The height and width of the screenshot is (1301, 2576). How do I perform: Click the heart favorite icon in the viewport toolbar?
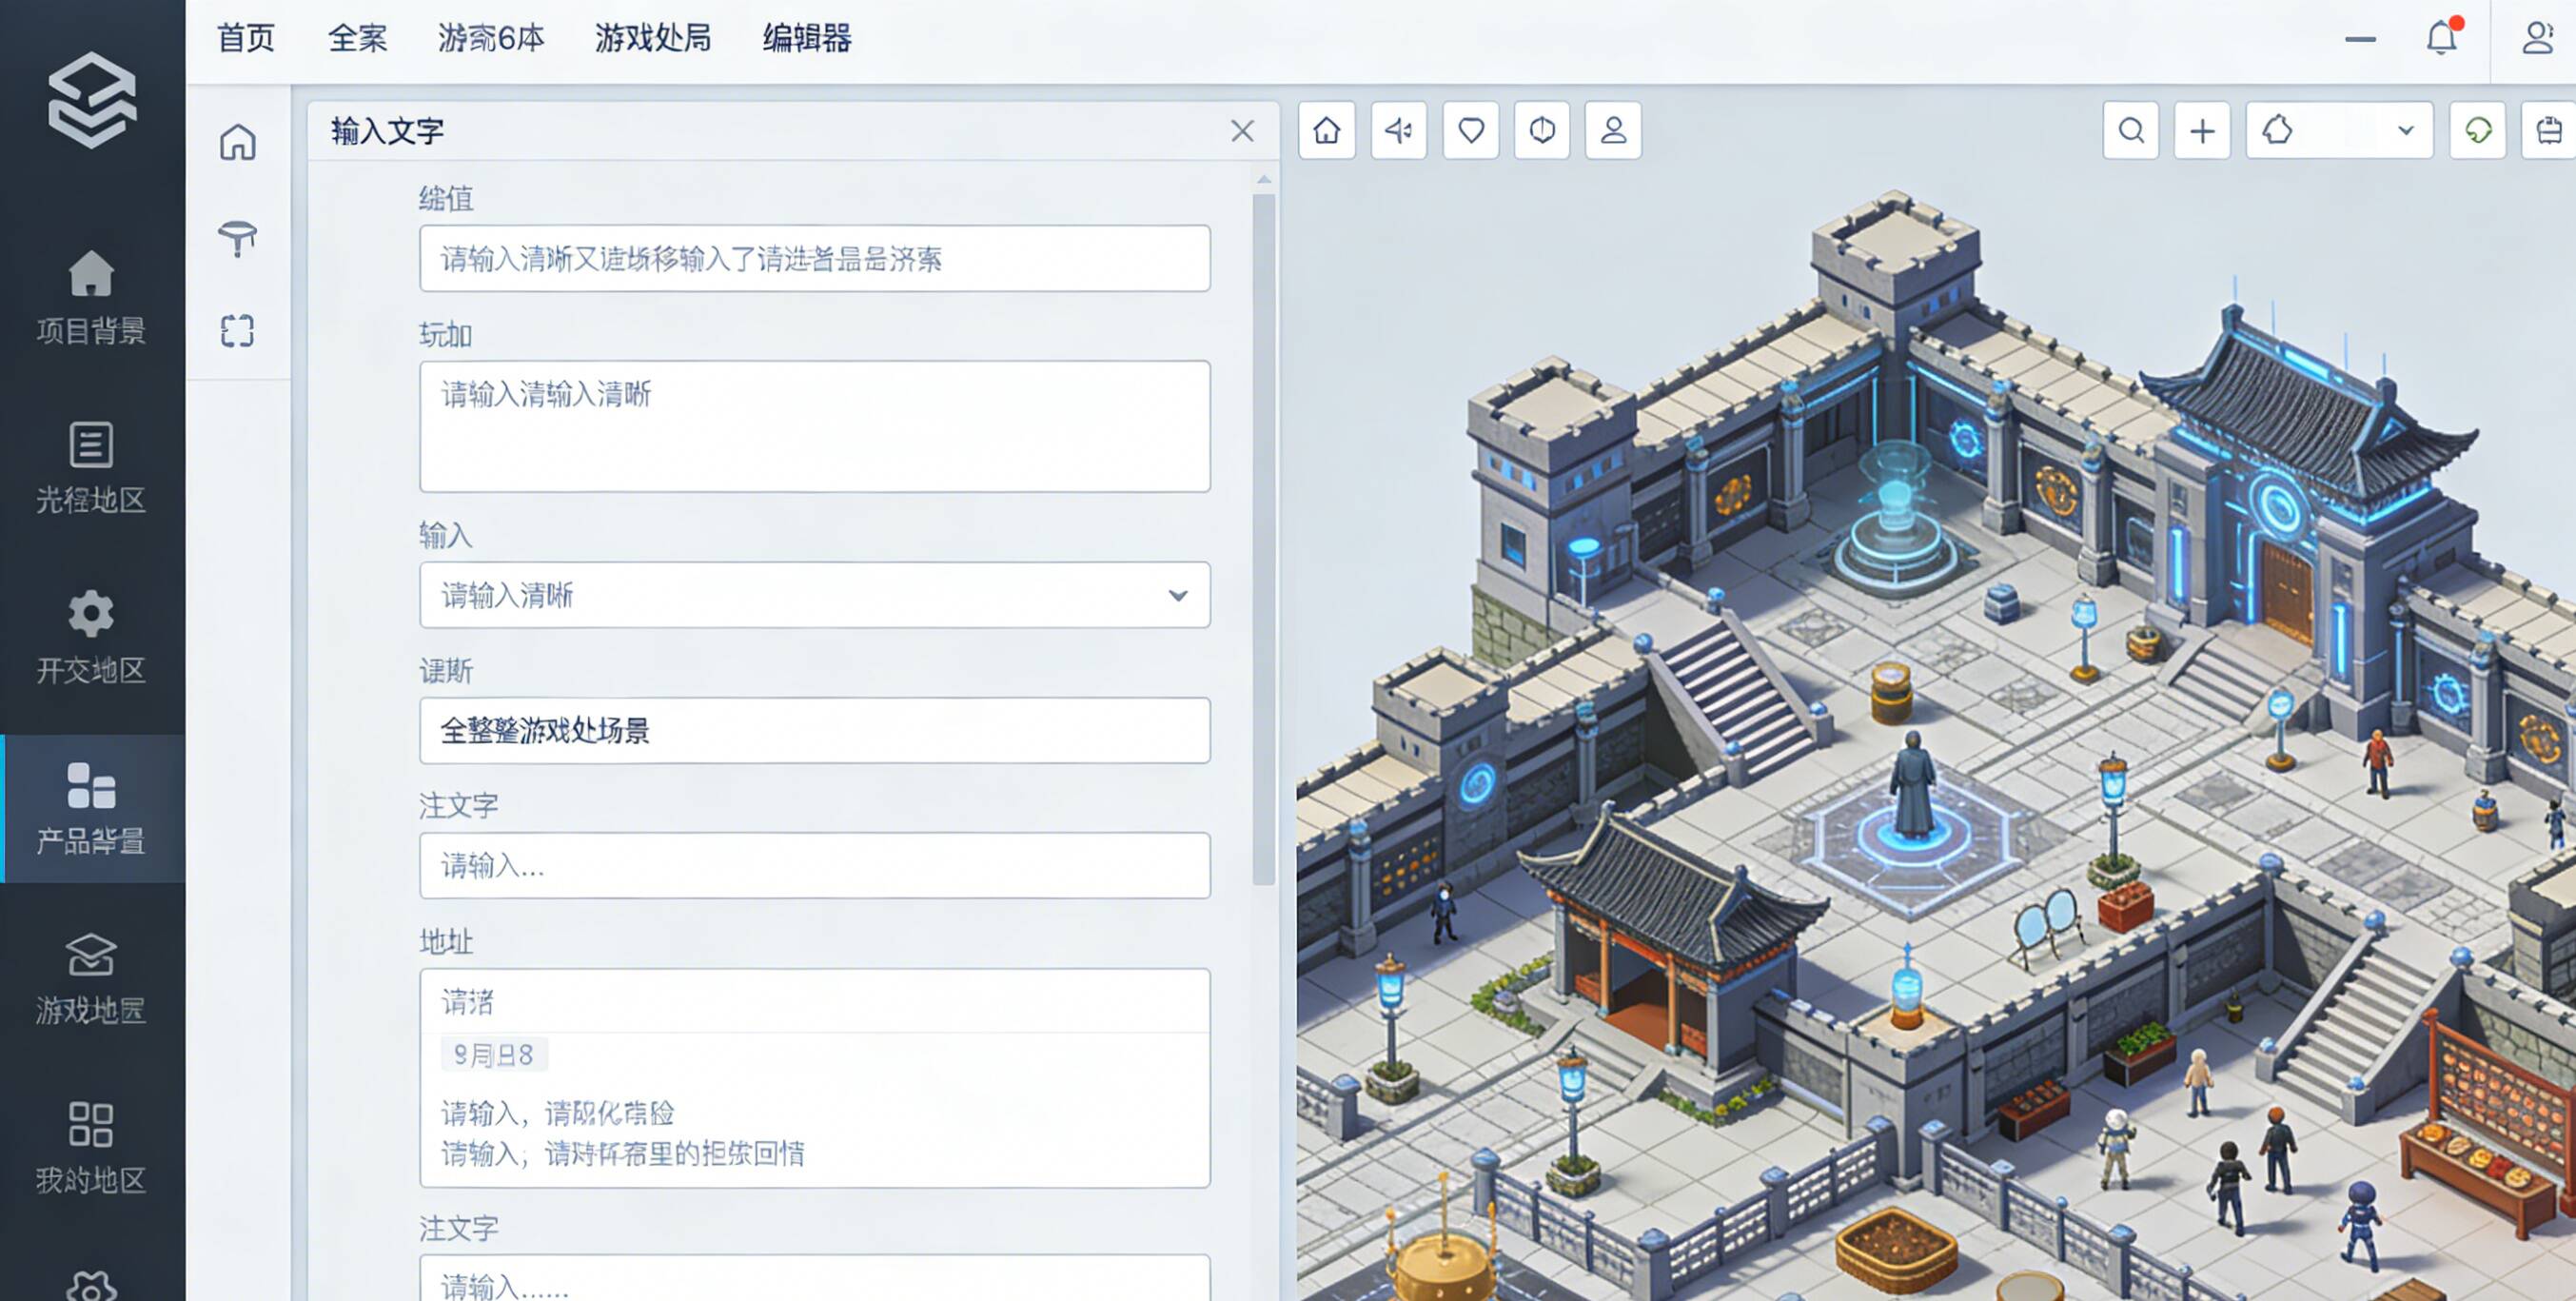click(x=1470, y=130)
